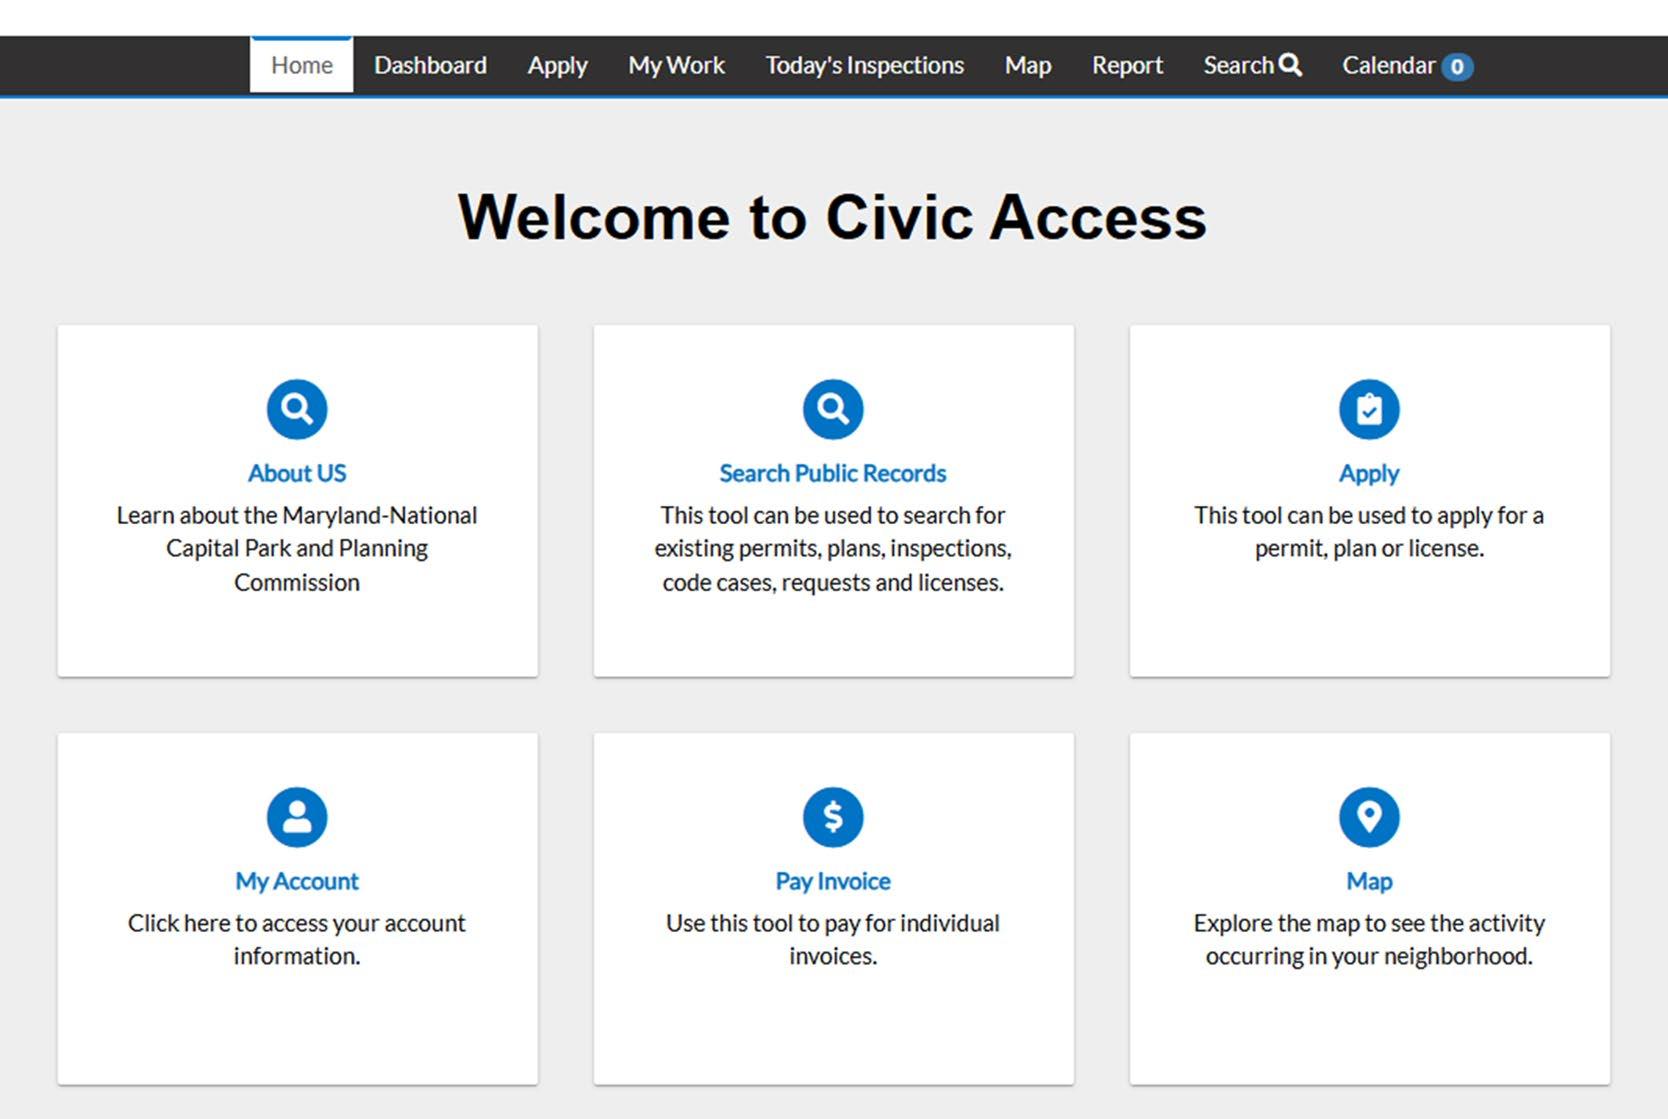
Task: Click the About US magnifier icon
Action: click(297, 409)
